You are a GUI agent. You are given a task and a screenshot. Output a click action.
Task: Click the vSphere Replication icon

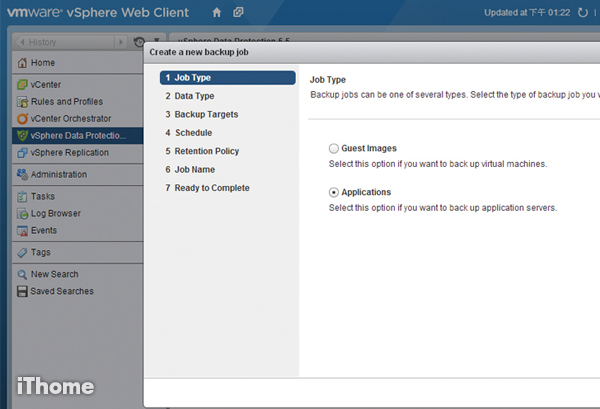21,153
